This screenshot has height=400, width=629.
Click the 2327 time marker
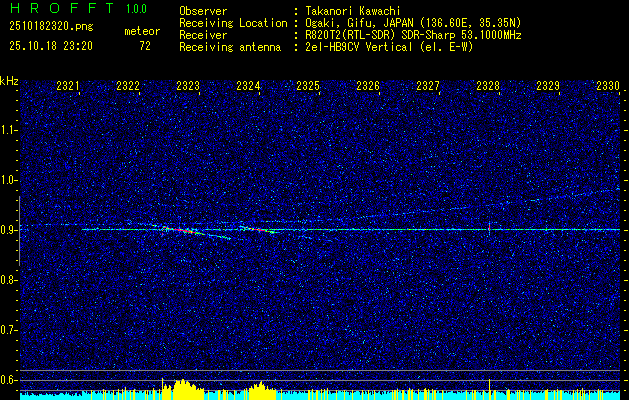coord(428,86)
